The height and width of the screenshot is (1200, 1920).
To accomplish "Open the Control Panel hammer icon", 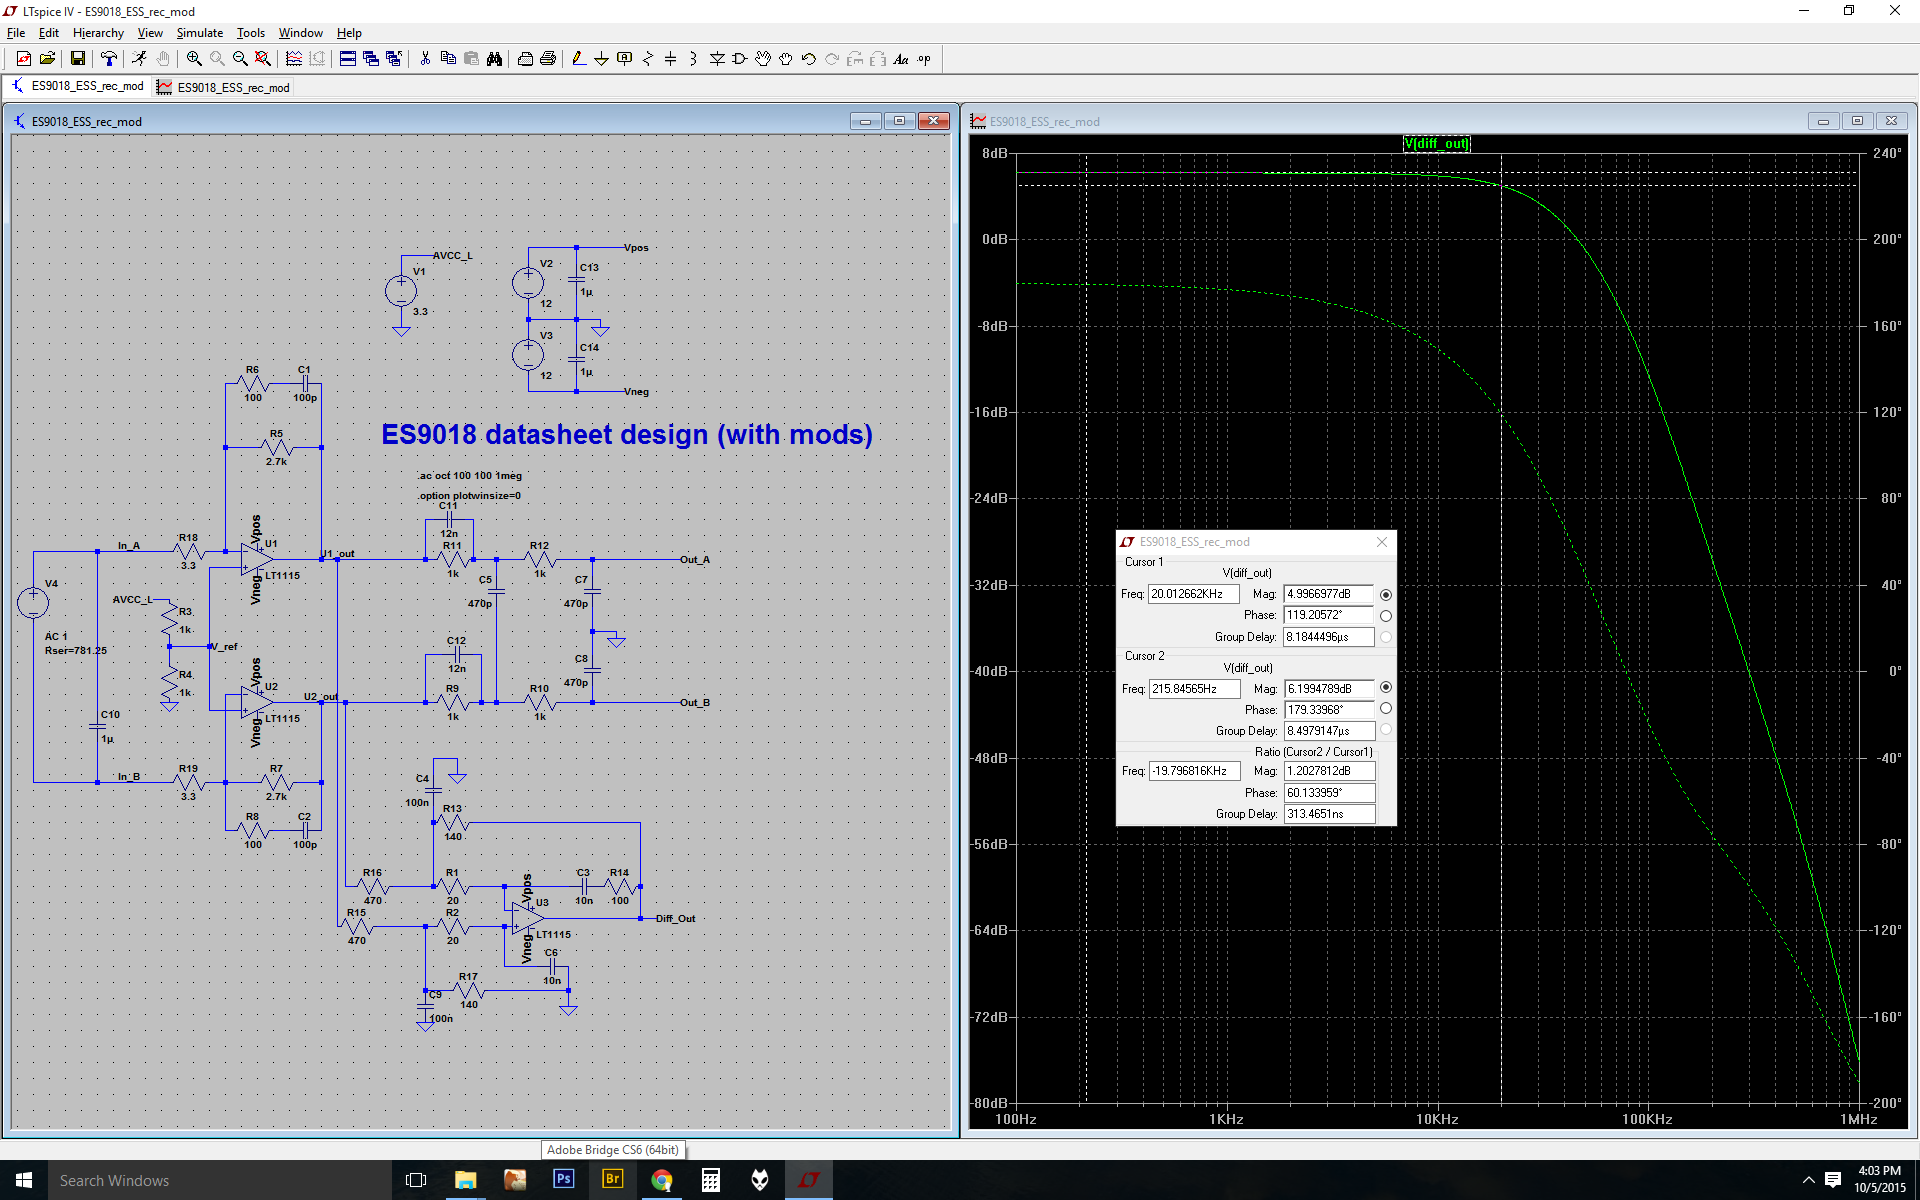I will [109, 59].
